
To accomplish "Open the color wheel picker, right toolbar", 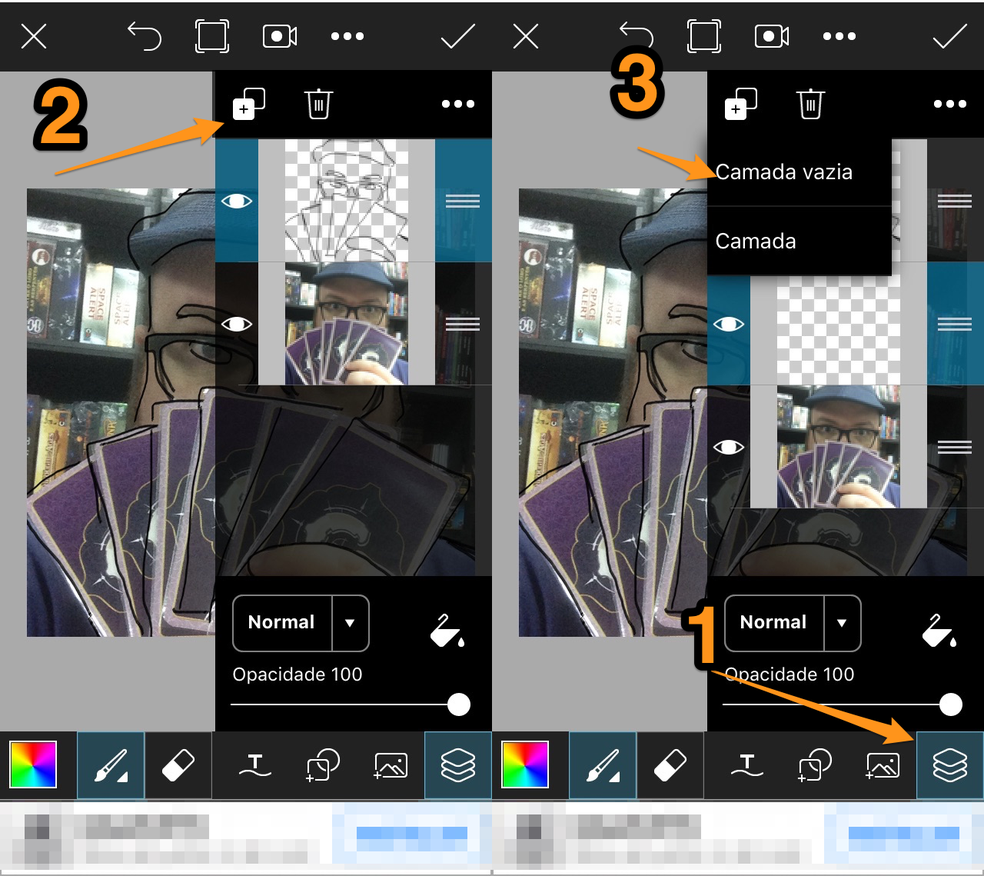I will point(525,764).
